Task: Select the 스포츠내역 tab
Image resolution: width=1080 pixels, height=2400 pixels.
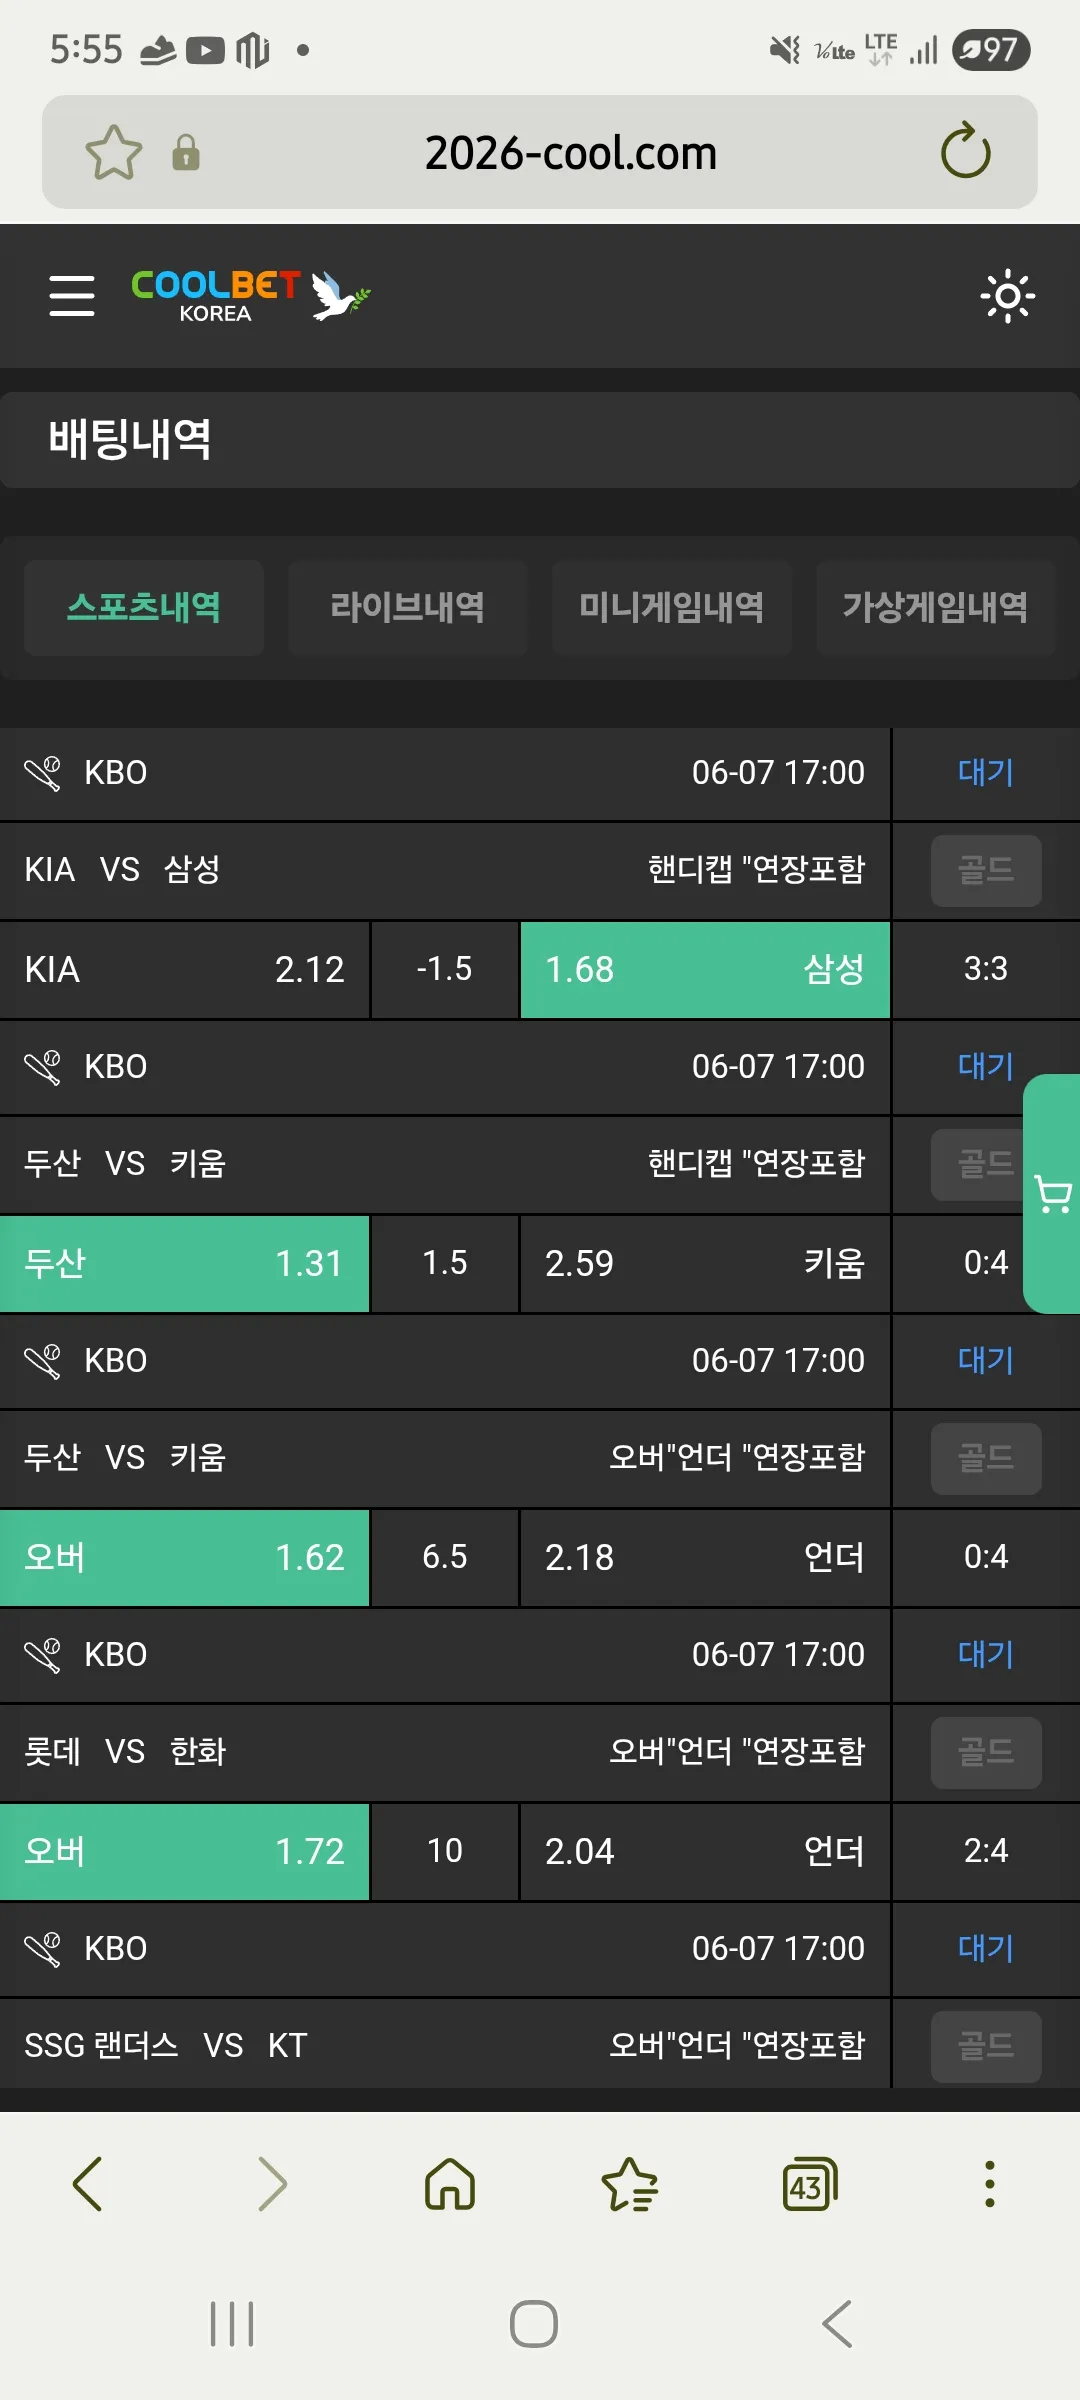Action: (x=144, y=607)
